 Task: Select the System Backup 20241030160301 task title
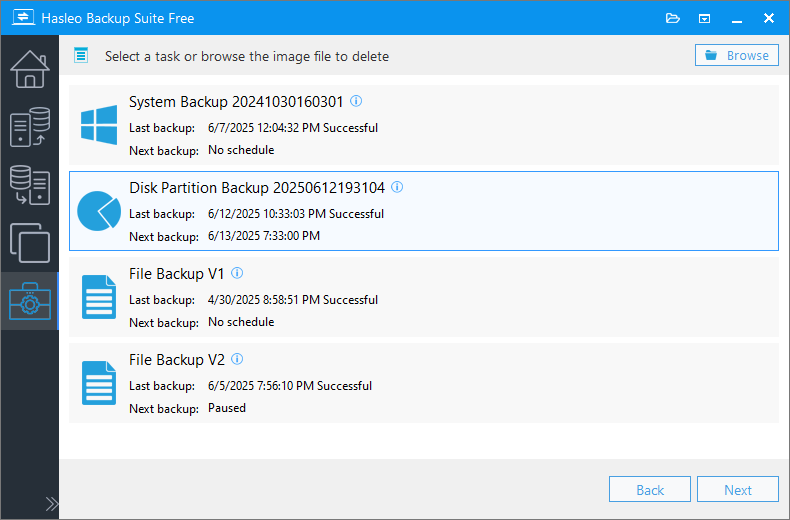point(236,102)
